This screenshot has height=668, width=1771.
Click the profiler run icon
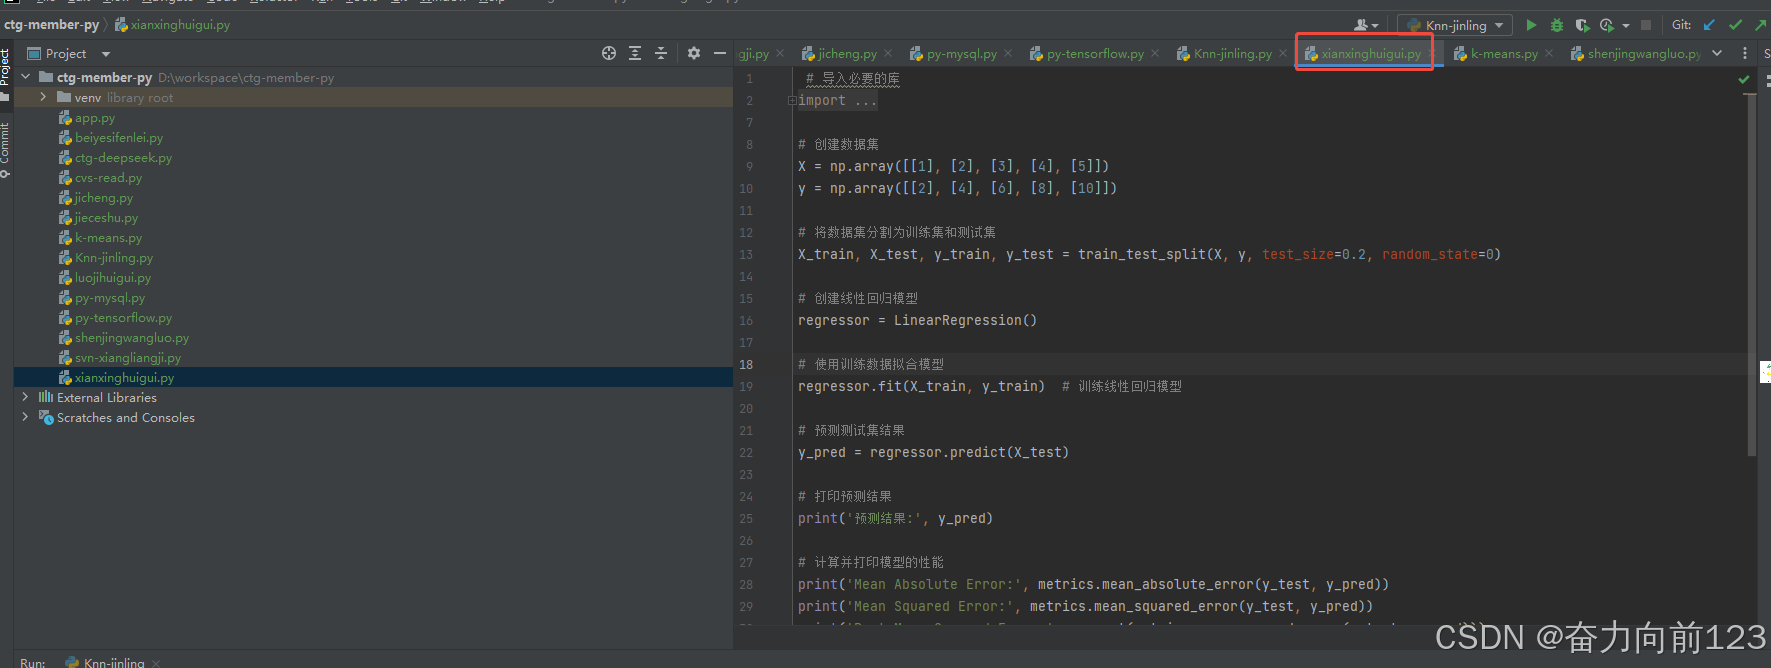1607,25
